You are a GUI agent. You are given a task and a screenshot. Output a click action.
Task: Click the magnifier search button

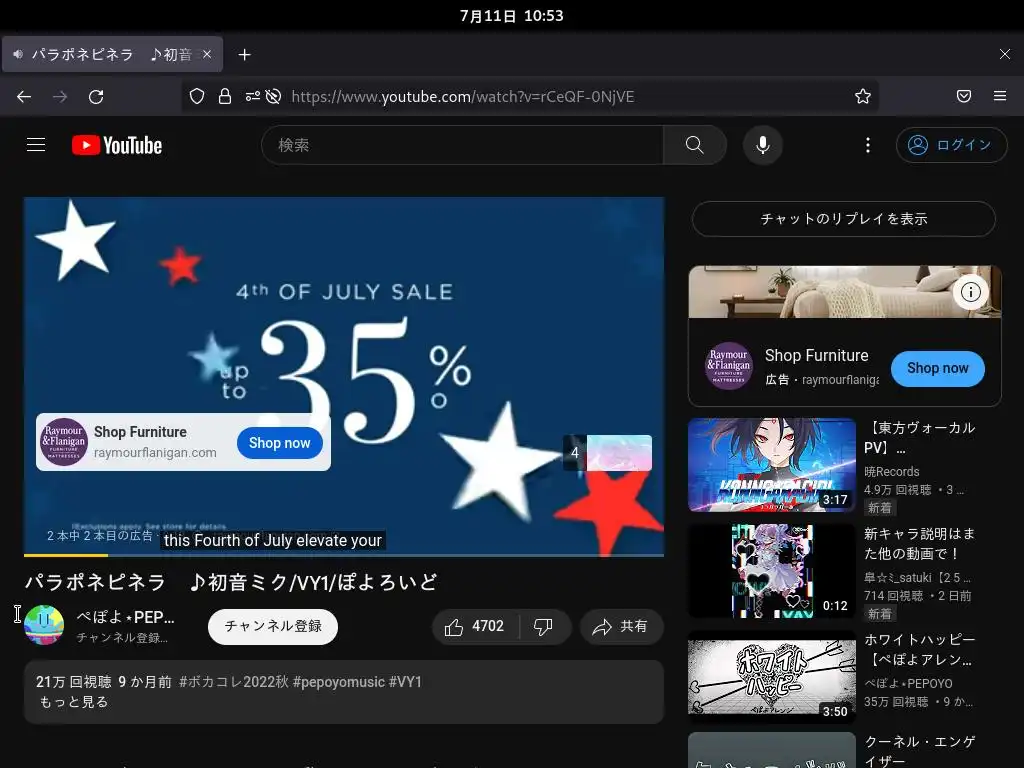click(695, 145)
